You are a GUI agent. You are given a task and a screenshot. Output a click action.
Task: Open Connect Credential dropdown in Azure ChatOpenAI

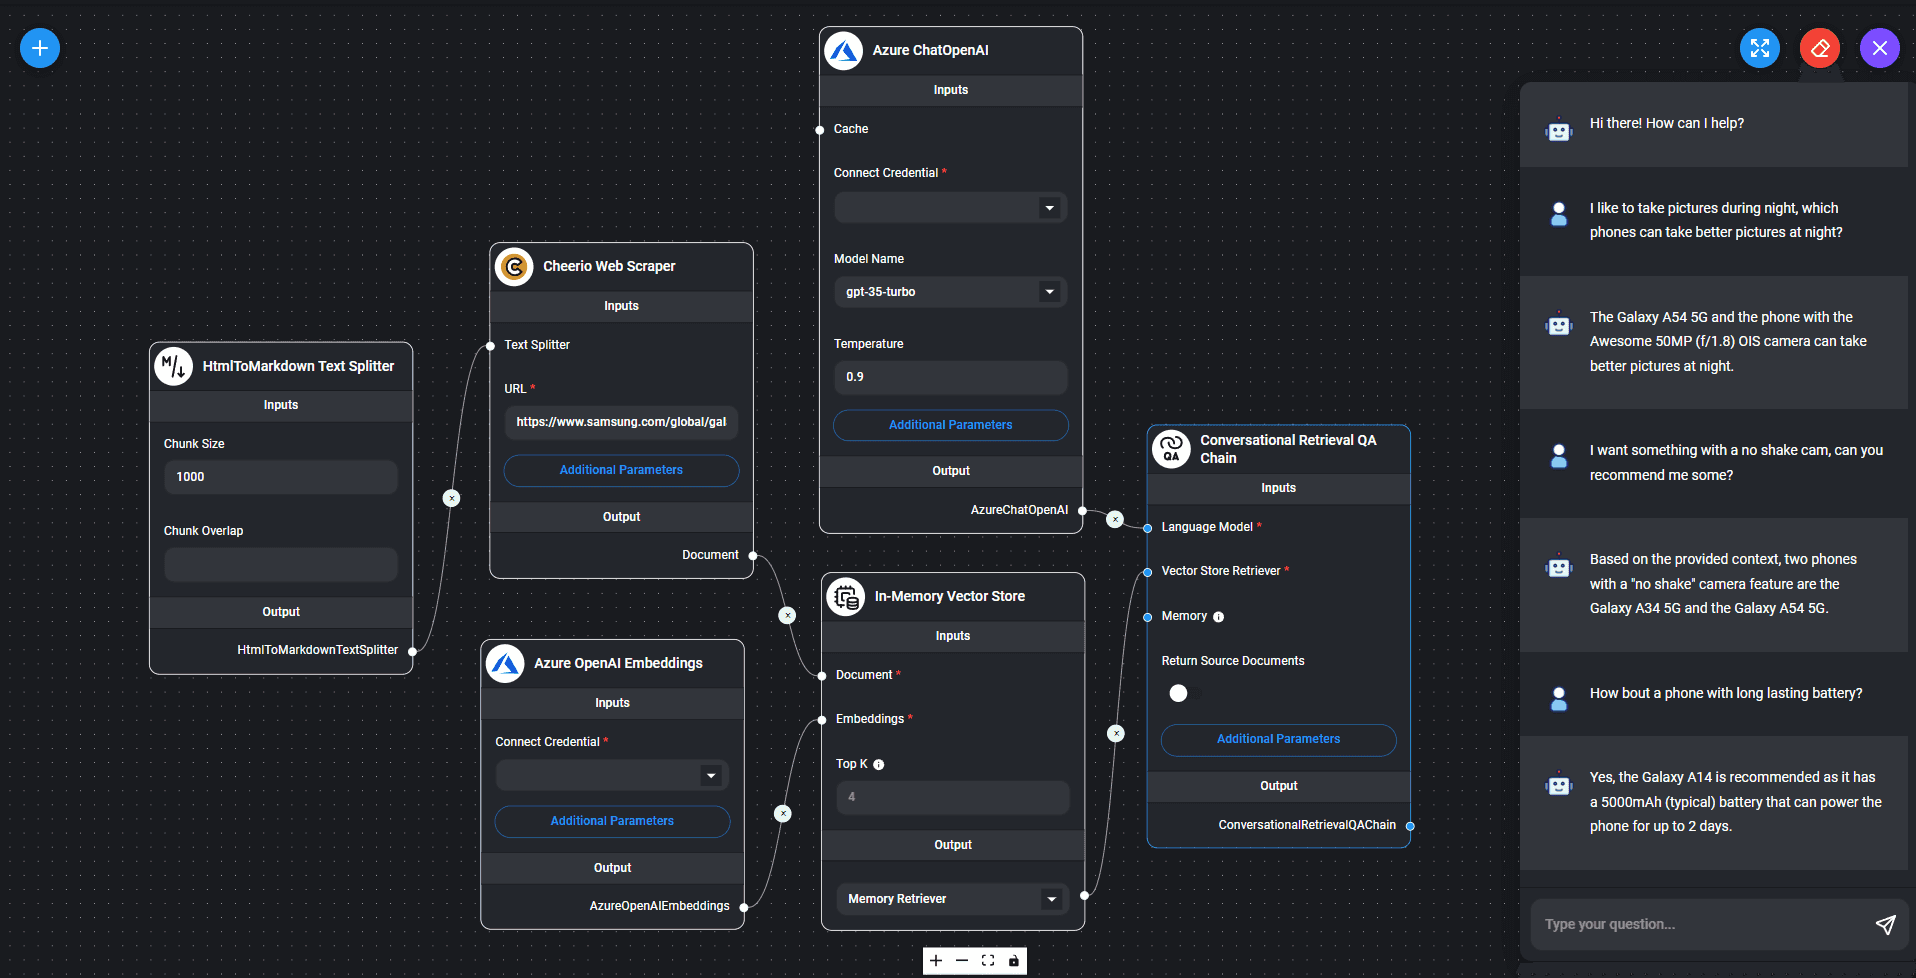point(951,208)
